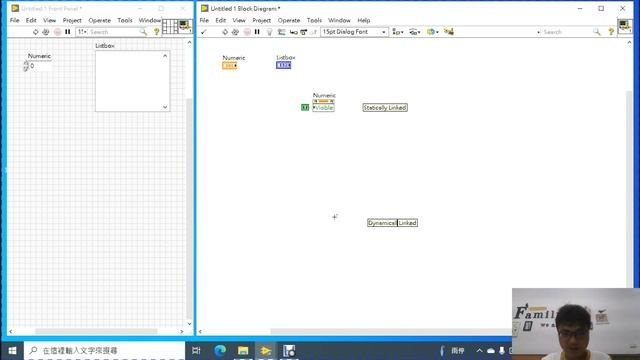Toggle Highlight Execution light bulb
This screenshot has width=640, height=360.
tap(269, 32)
